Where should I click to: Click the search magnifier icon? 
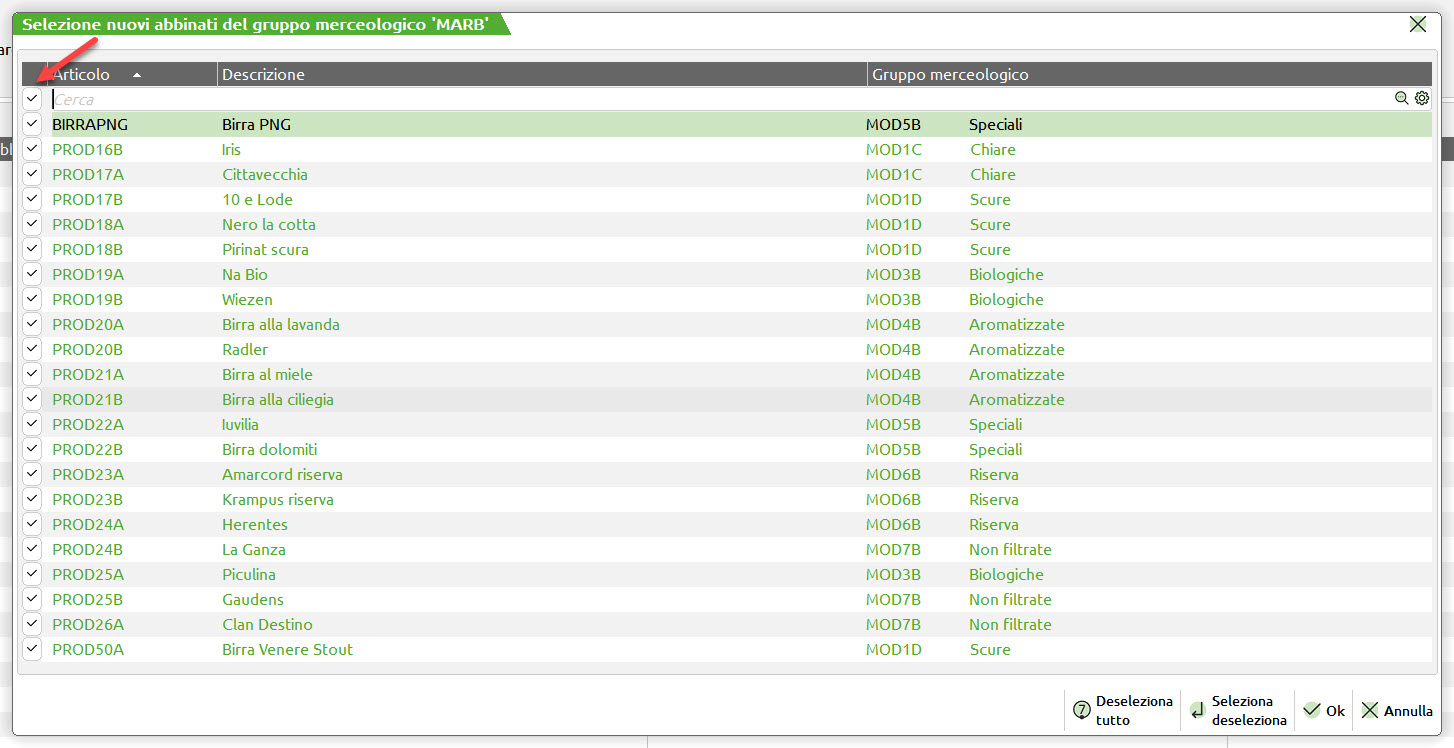(1402, 98)
